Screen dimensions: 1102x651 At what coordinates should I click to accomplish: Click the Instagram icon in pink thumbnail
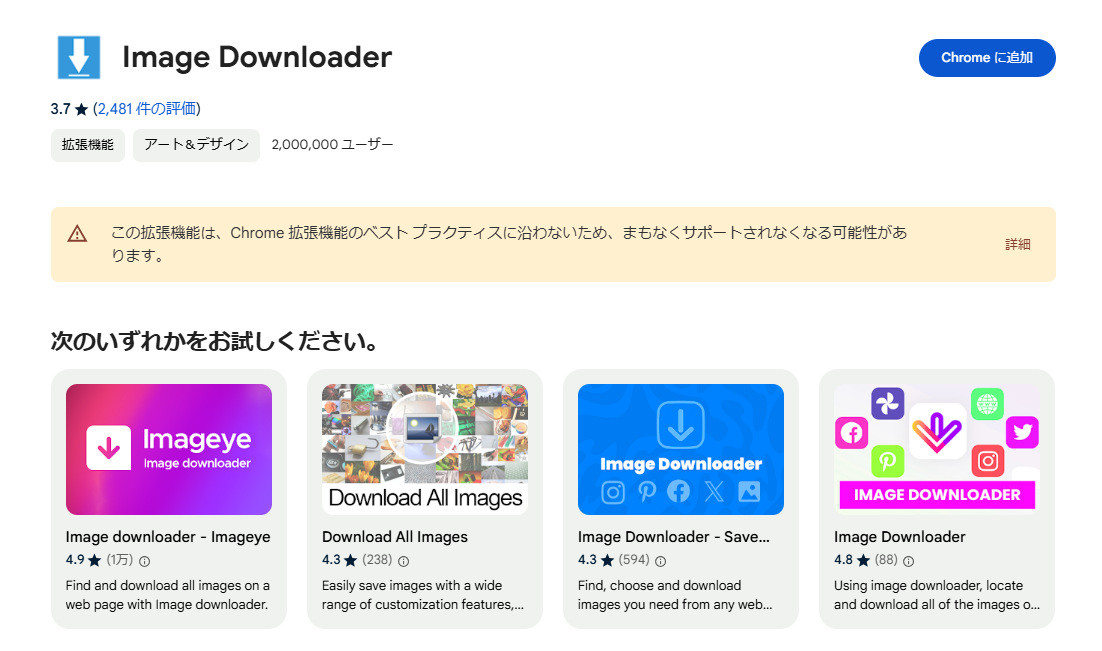point(987,460)
